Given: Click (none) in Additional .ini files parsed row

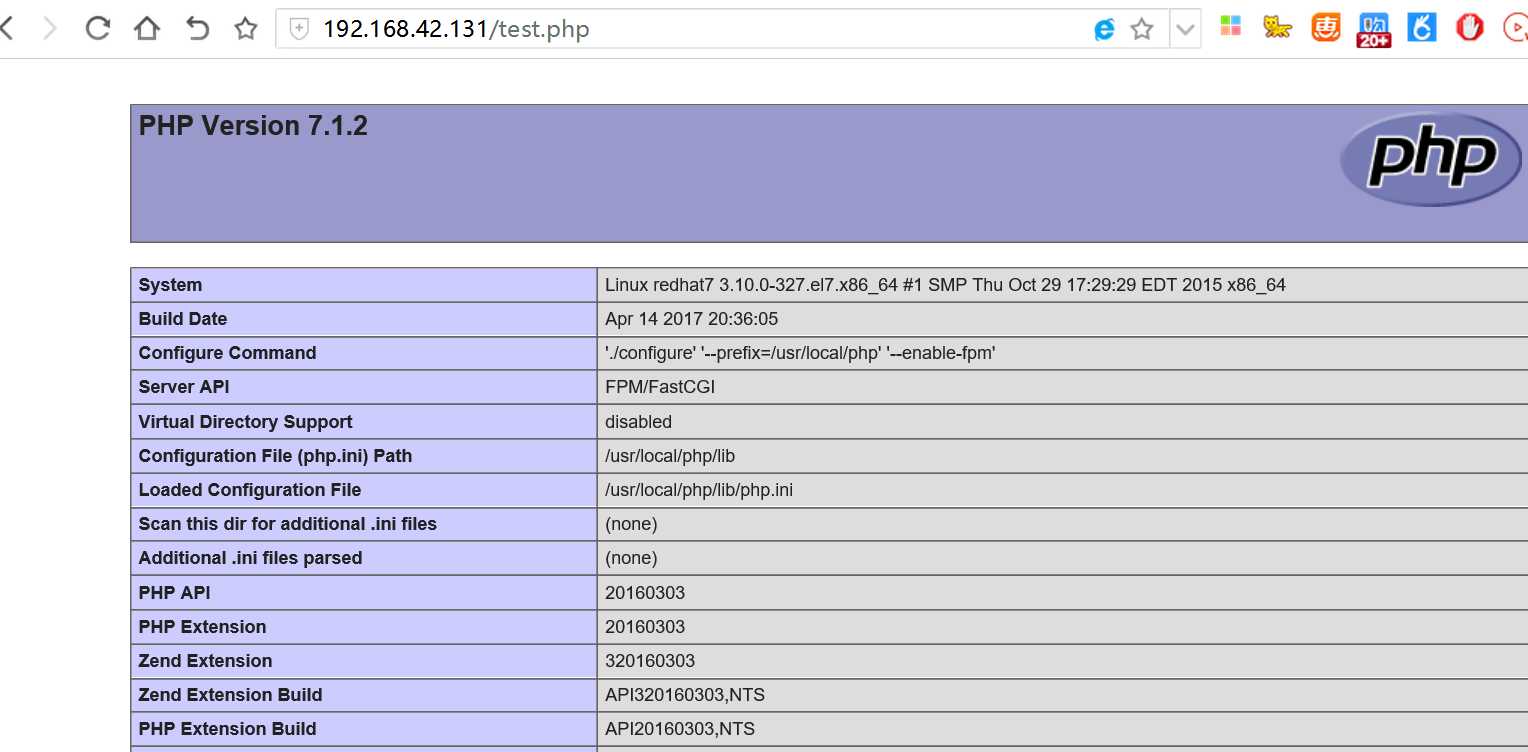Looking at the screenshot, I should (631, 558).
